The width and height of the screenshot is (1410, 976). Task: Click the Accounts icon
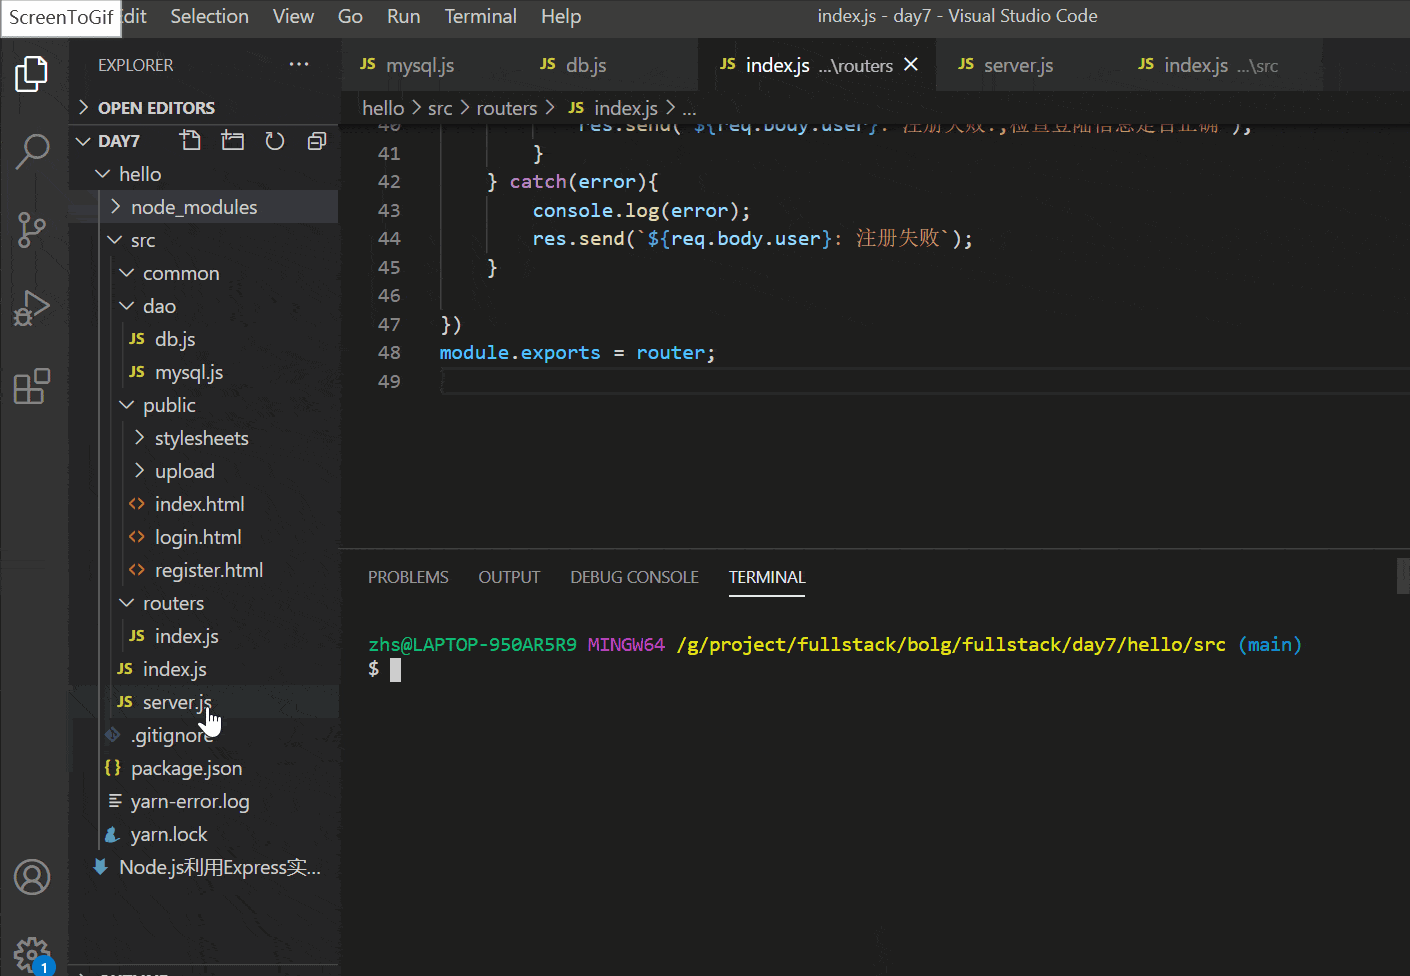pyautogui.click(x=32, y=877)
